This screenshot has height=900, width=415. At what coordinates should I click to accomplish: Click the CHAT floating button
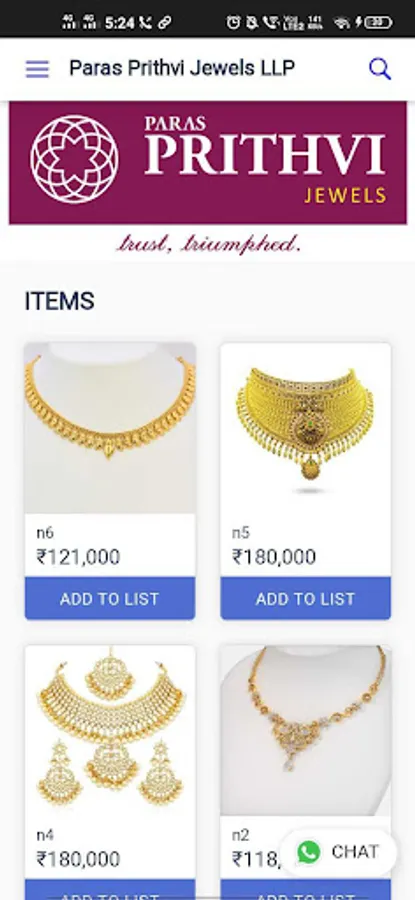[338, 852]
